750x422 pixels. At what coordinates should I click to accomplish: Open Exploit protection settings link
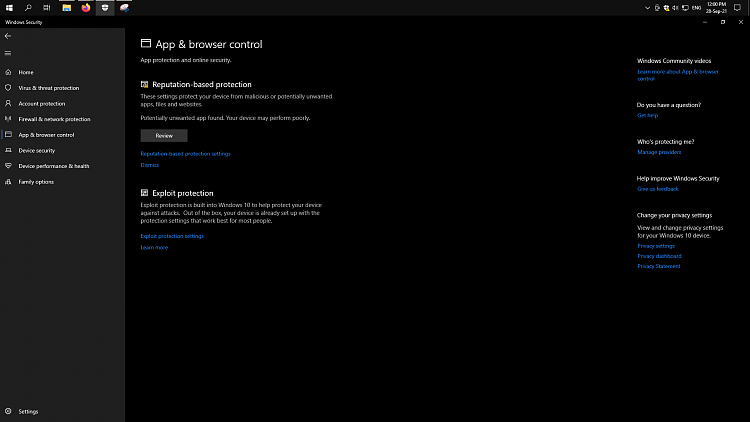172,236
